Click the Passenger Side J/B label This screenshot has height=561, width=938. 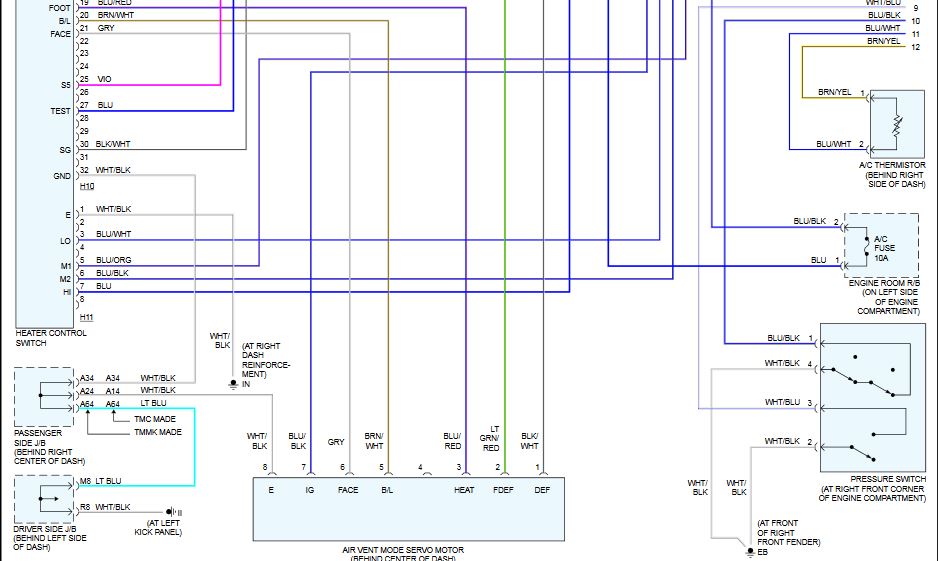pyautogui.click(x=50, y=447)
